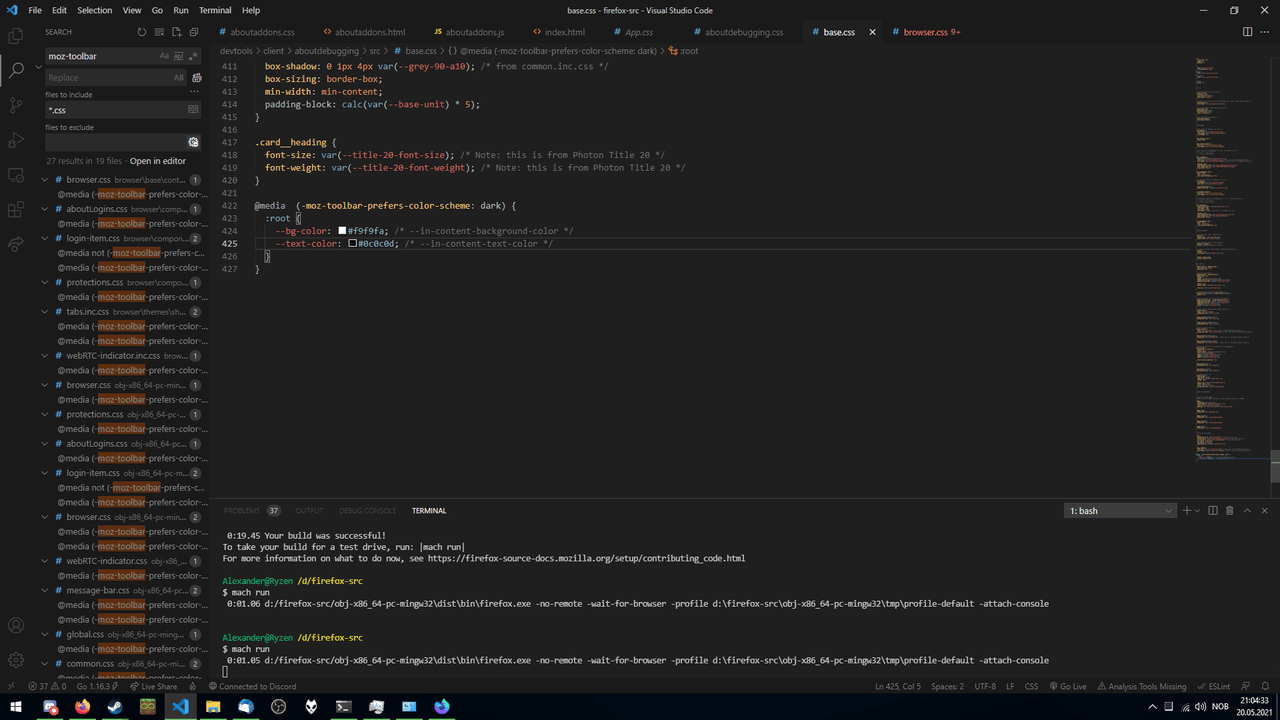The image size is (1280, 720).
Task: Click the #f9f9fa color swatch
Action: 342,231
